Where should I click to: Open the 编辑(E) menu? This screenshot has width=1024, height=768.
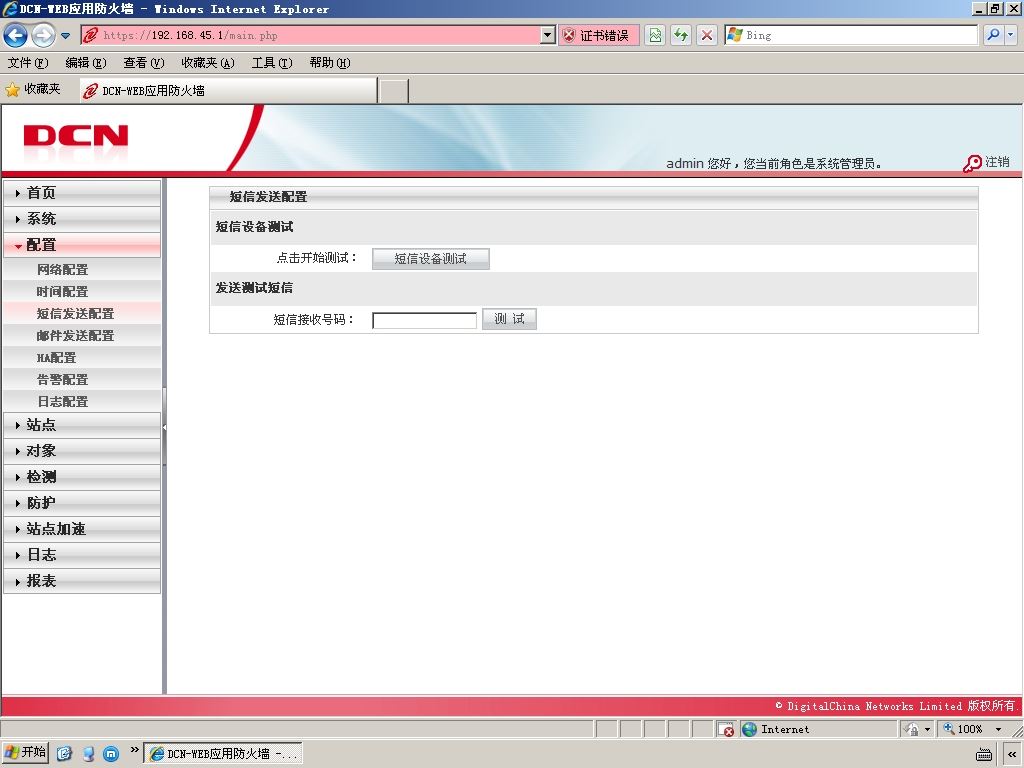(x=86, y=63)
